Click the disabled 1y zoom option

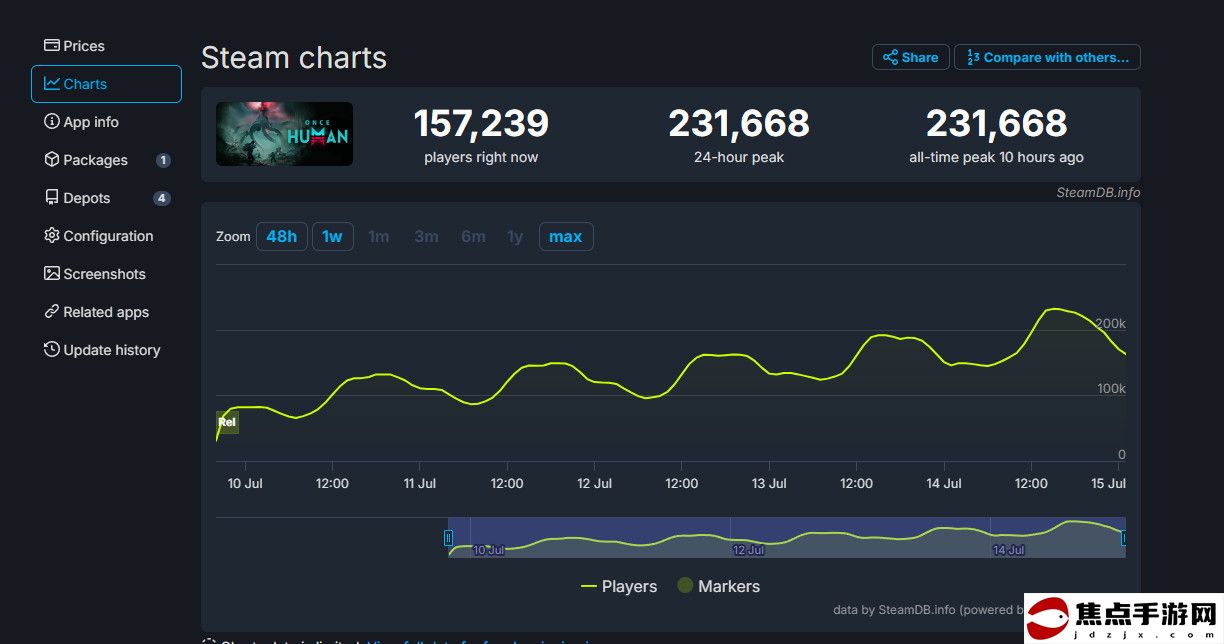[515, 236]
